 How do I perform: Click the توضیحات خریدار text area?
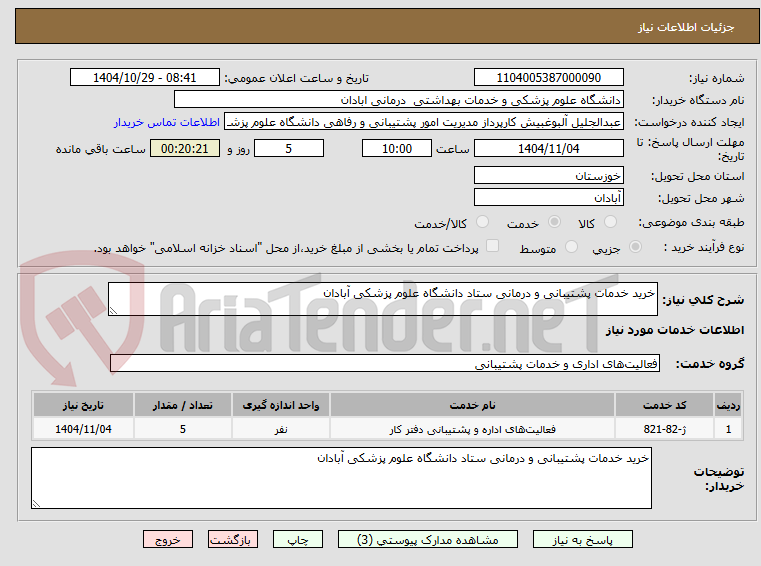click(x=341, y=478)
